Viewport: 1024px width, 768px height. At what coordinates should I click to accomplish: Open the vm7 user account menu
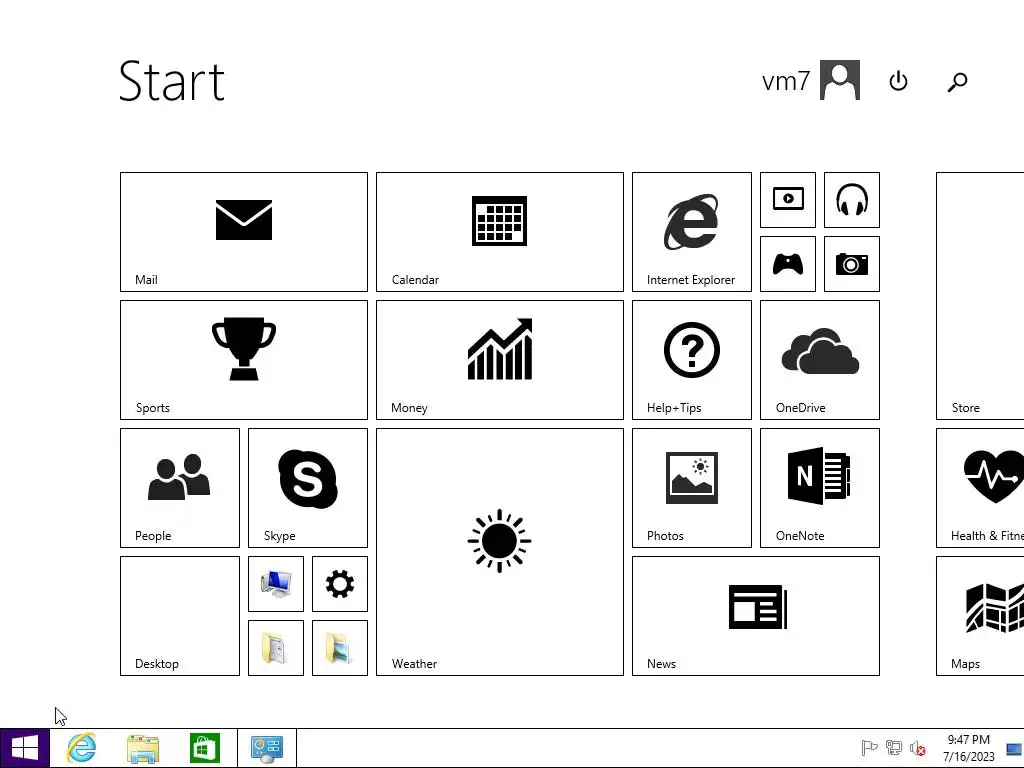pyautogui.click(x=810, y=80)
